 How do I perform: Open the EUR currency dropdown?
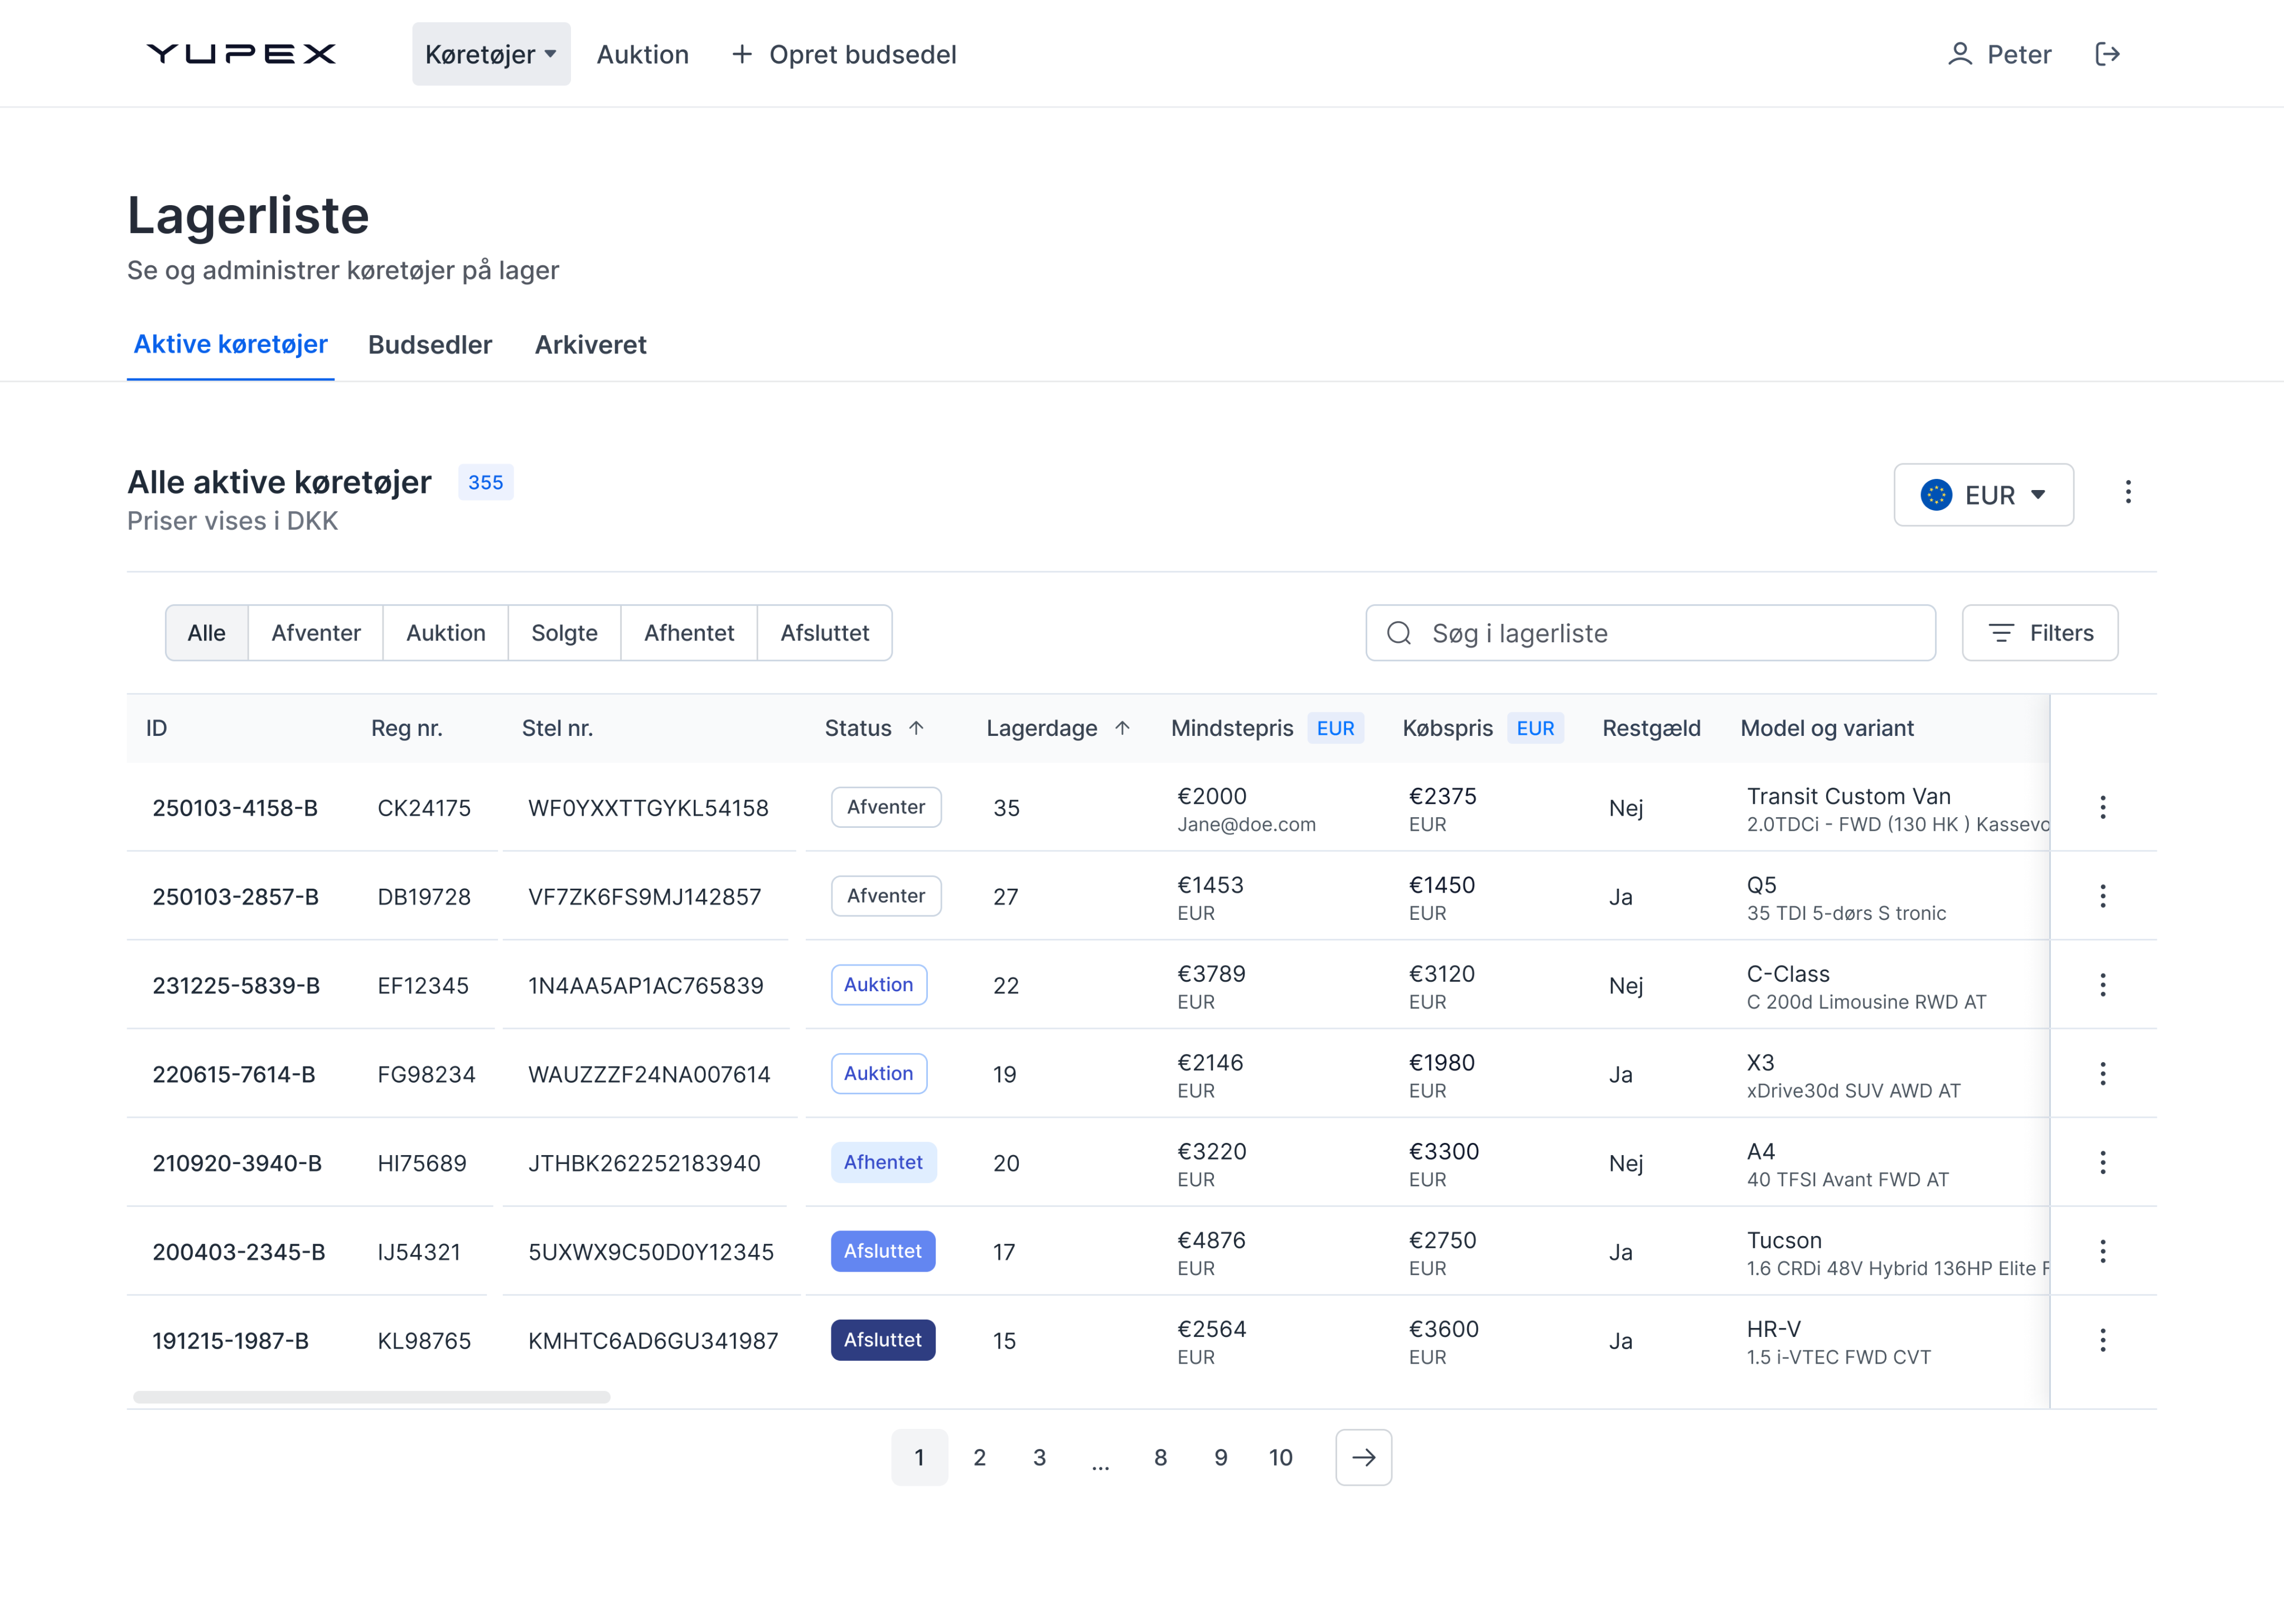[1983, 495]
